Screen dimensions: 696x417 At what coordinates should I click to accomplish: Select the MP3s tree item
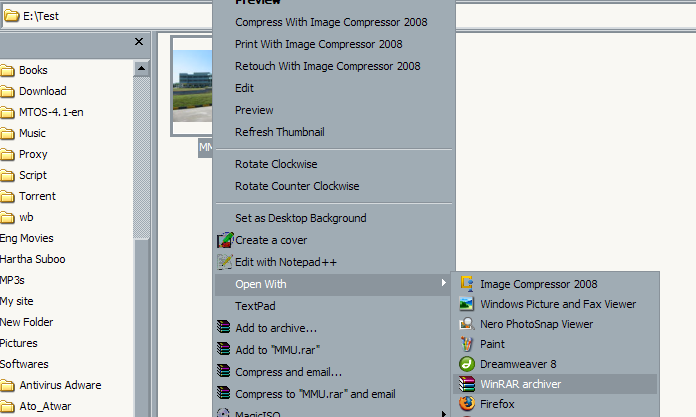pyautogui.click(x=12, y=280)
